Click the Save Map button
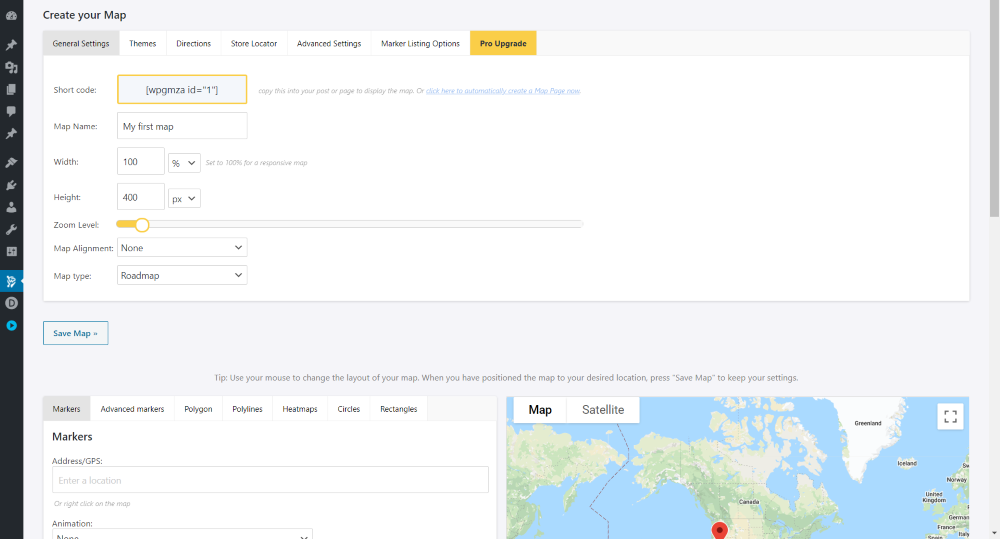Screen dimensions: 1000x539 (75, 333)
